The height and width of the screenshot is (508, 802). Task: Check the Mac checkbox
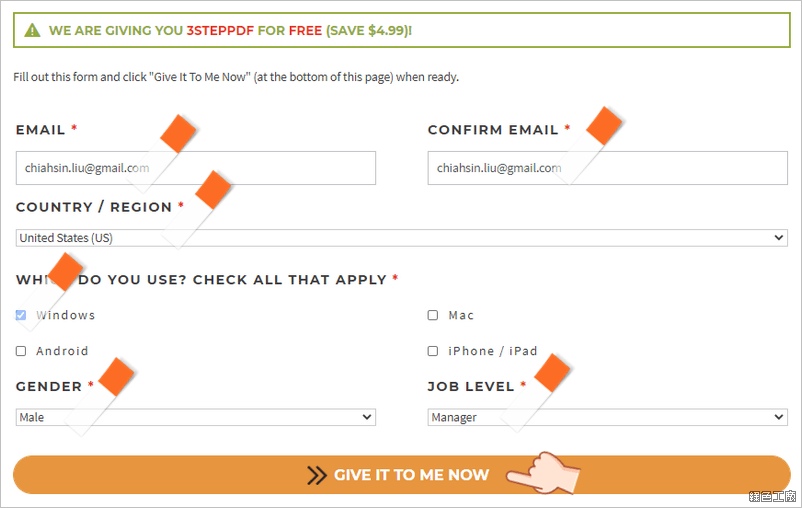click(433, 315)
